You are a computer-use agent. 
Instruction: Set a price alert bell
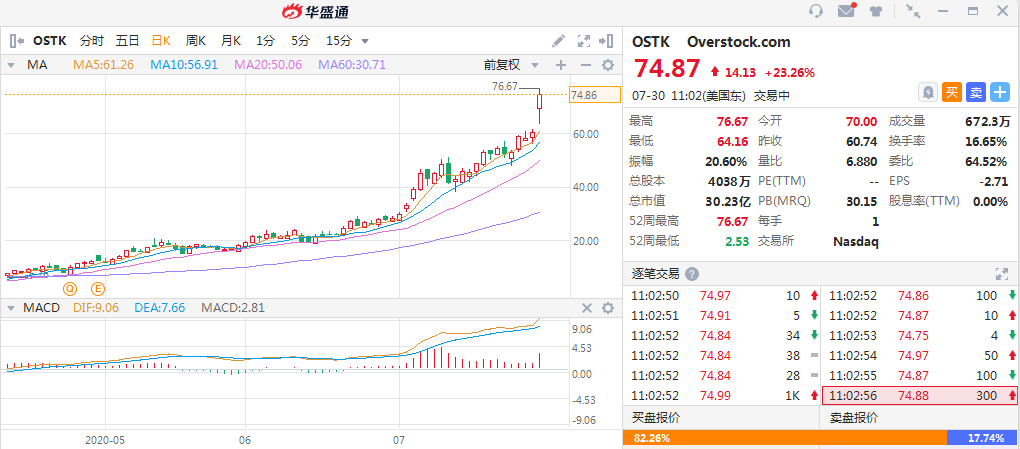[x=928, y=92]
